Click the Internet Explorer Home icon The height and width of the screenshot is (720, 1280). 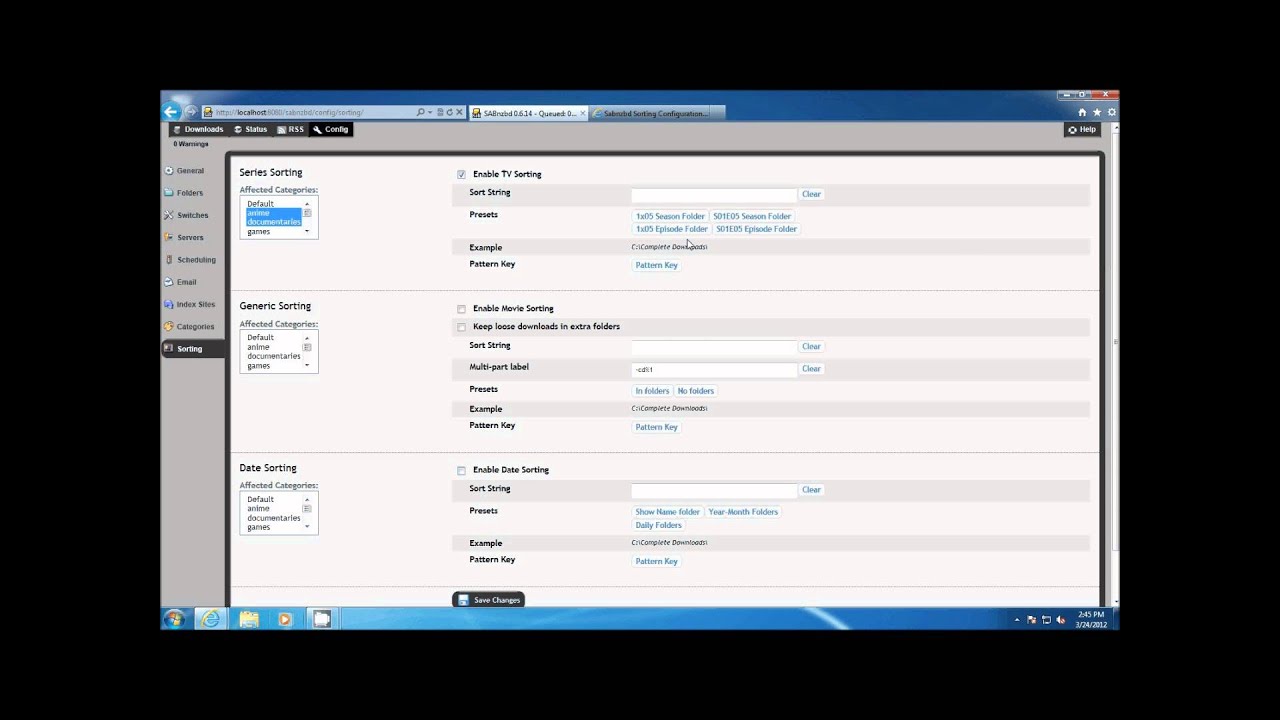(x=1082, y=112)
